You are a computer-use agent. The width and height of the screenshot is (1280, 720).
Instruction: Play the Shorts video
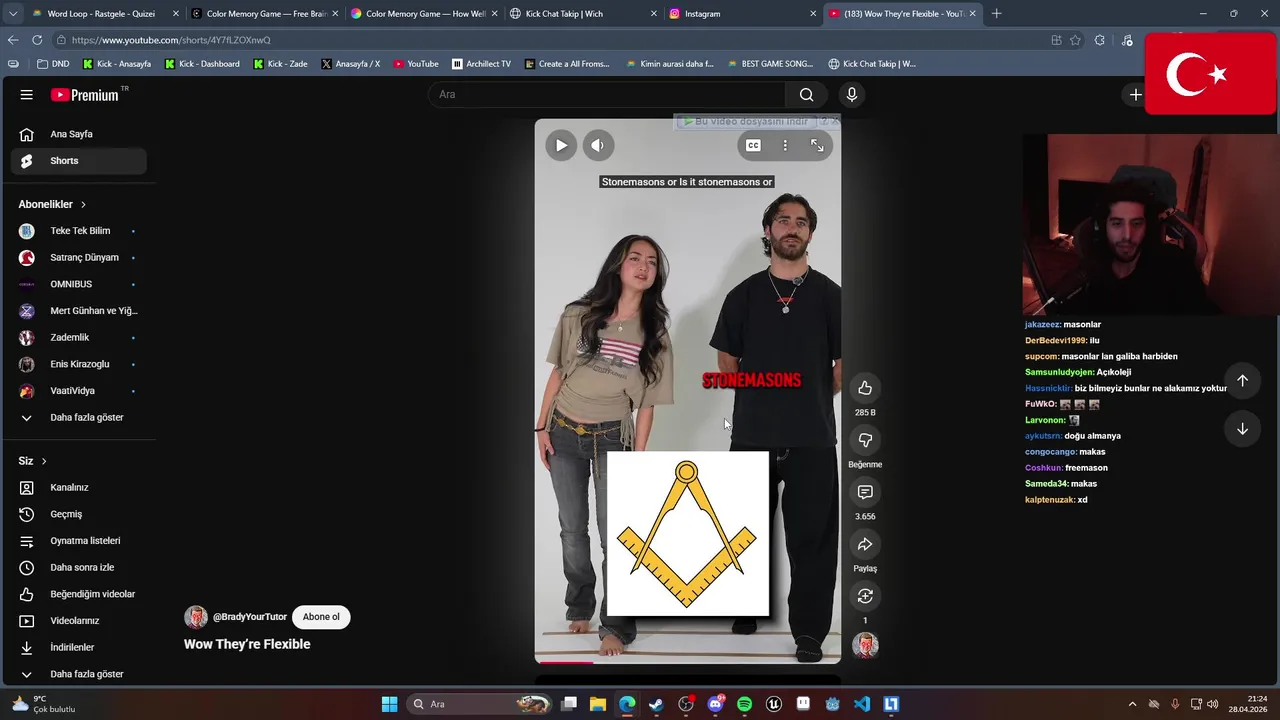click(561, 145)
